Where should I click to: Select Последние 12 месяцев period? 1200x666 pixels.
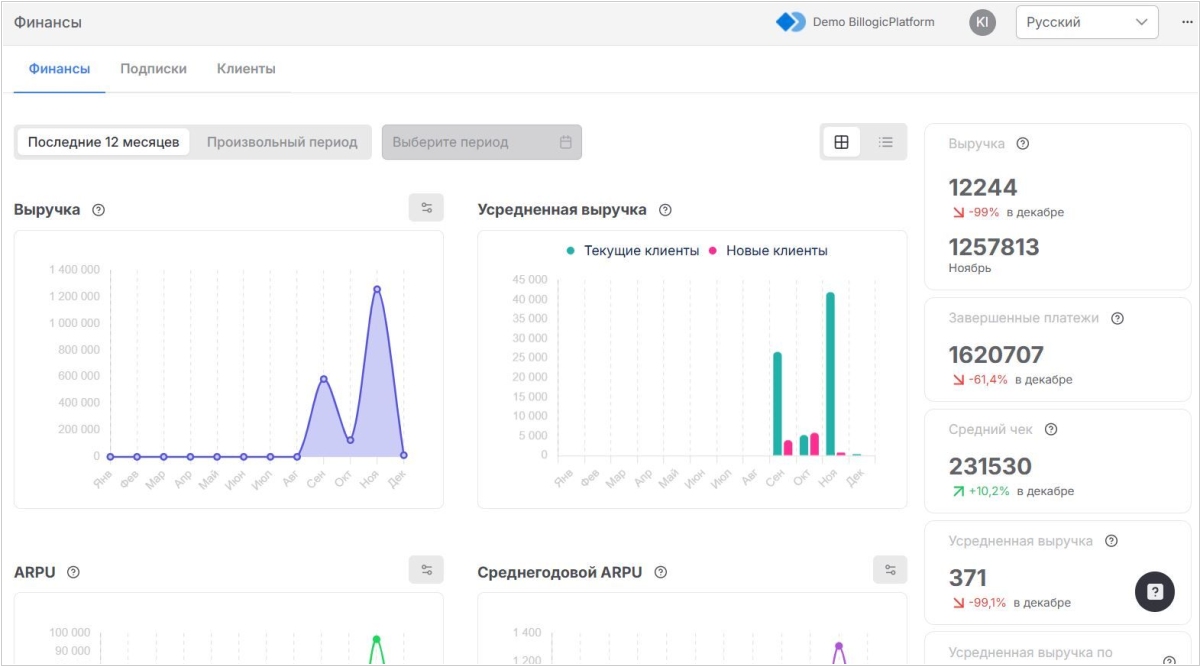[103, 142]
